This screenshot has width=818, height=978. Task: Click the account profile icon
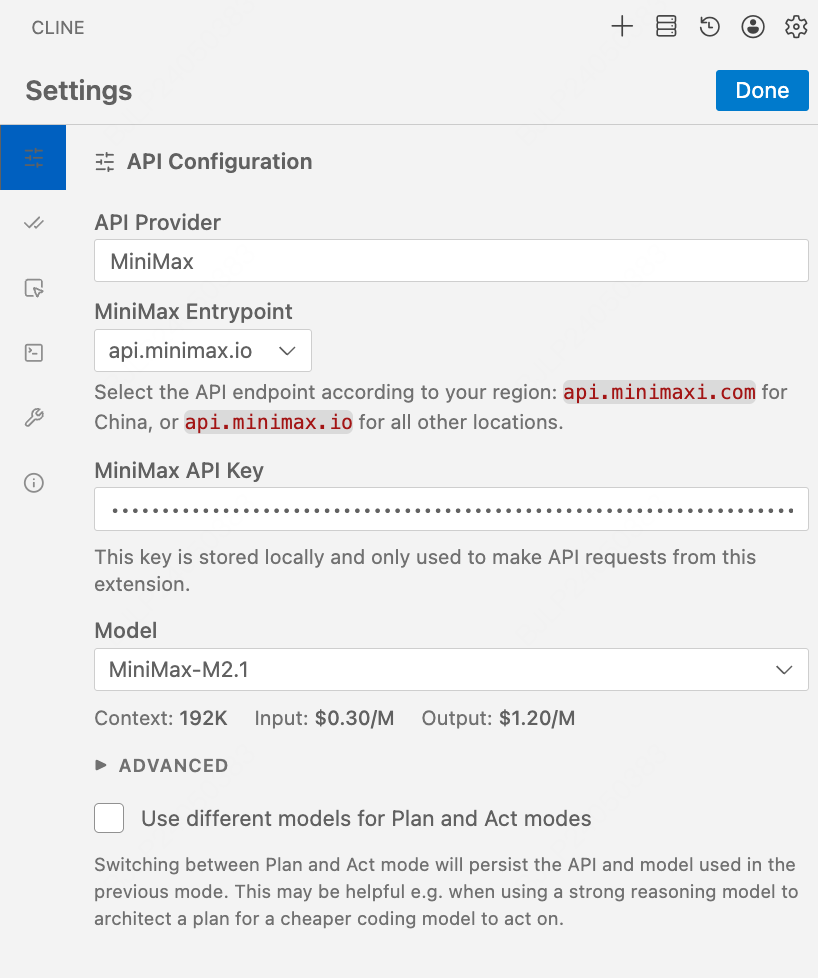(x=753, y=27)
